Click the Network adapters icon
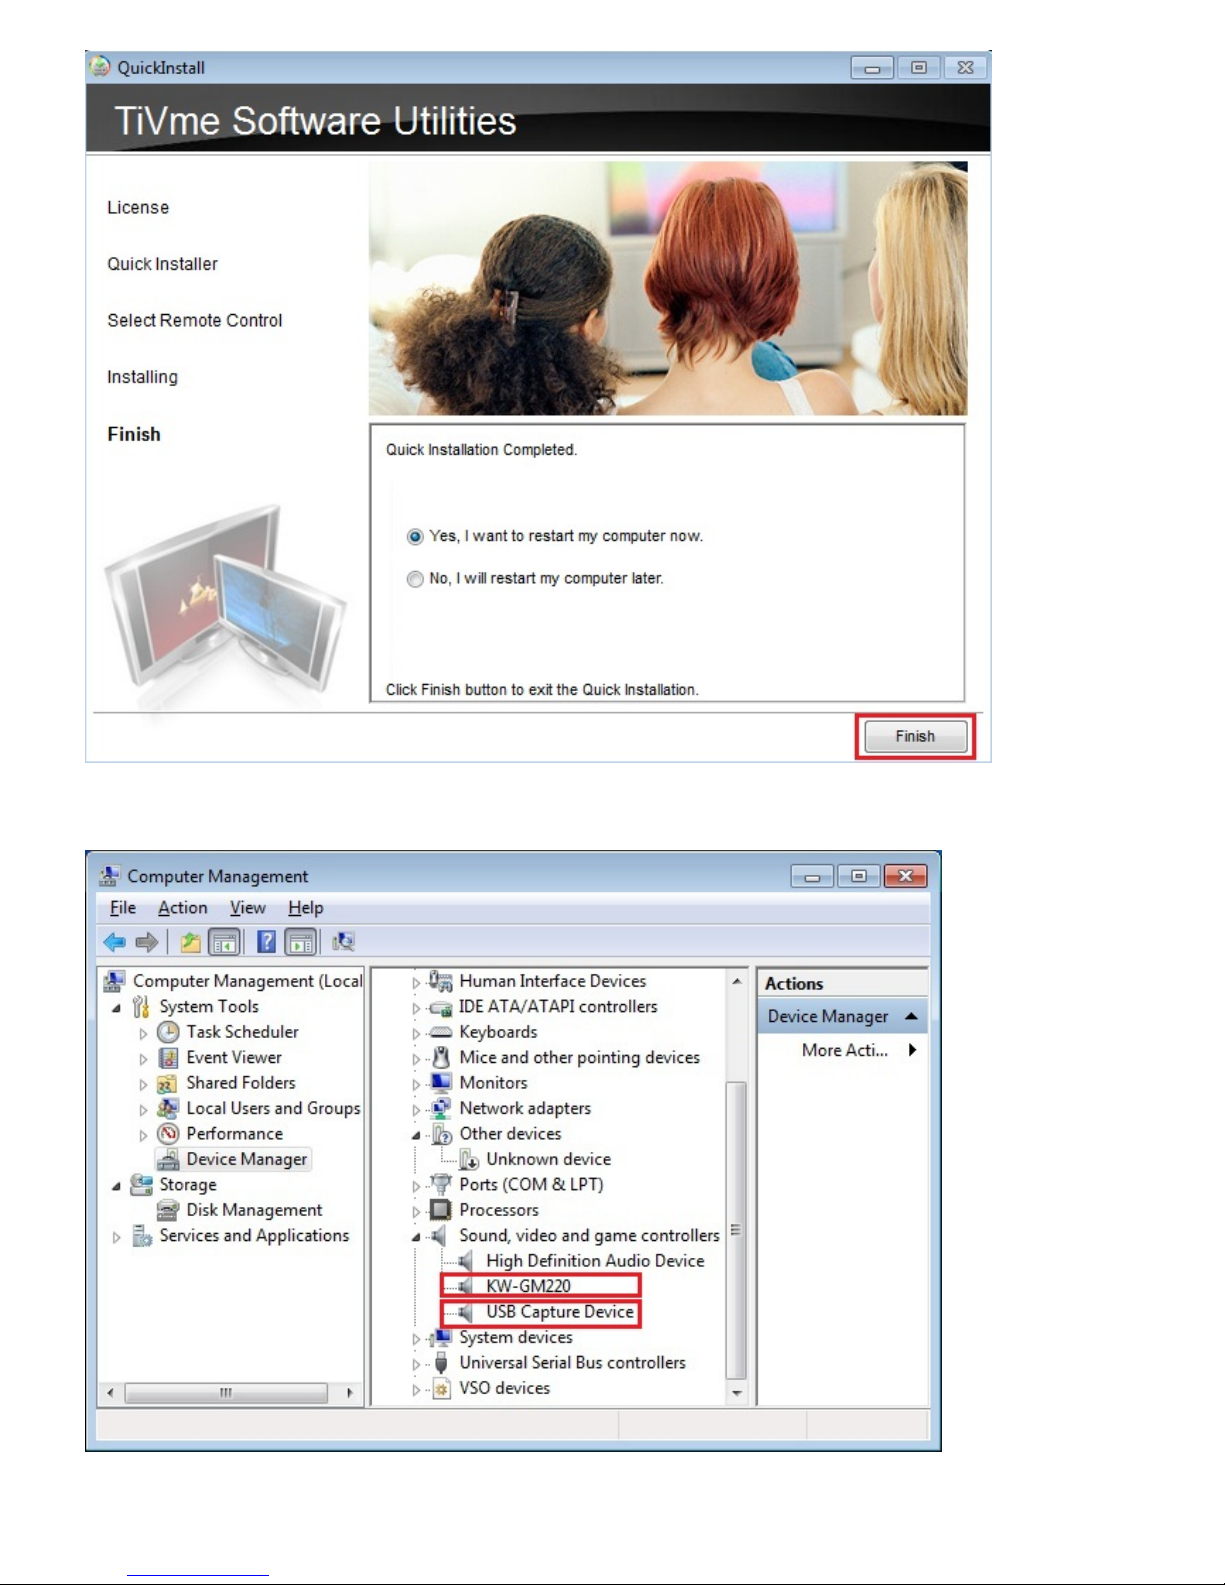 tap(441, 1109)
